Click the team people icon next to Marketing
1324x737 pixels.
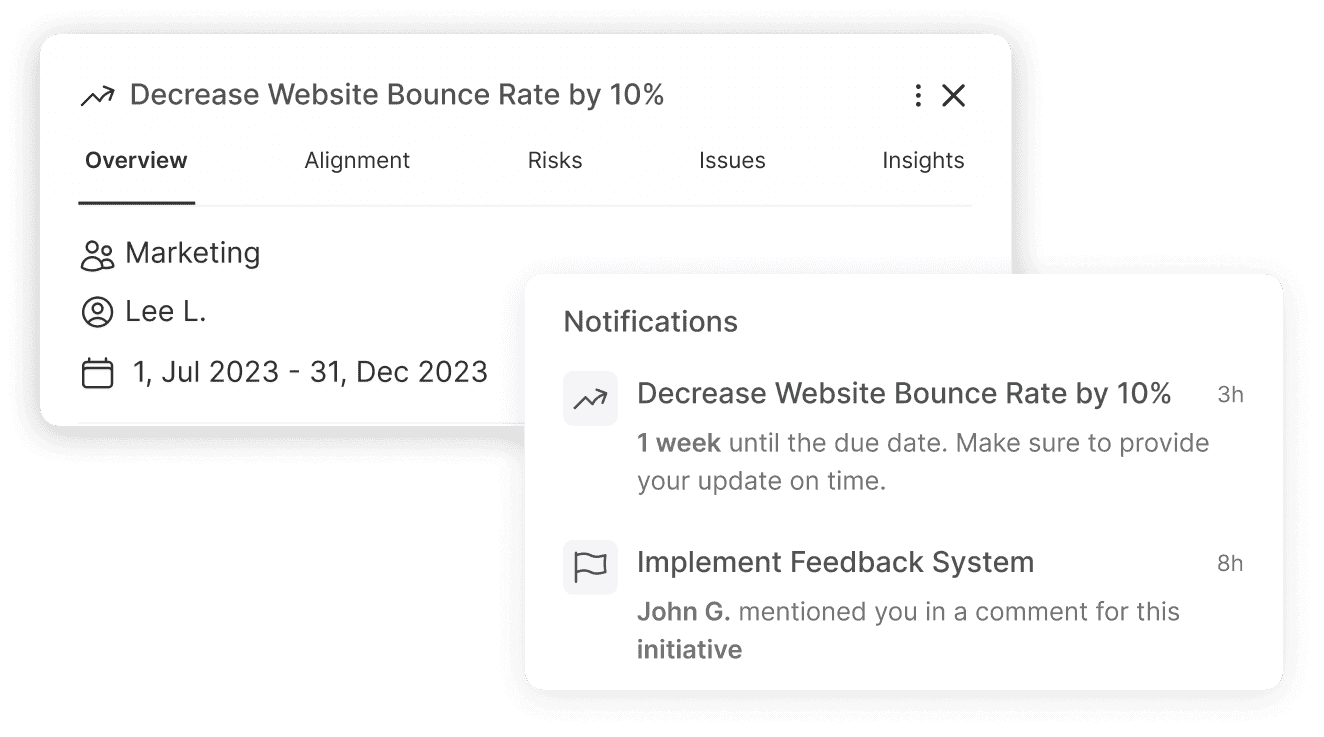[97, 255]
